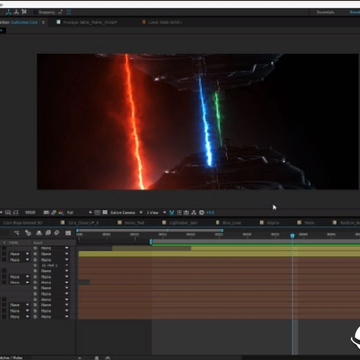Switch to the Essentials workspace
360x360 pixels.
[325, 12]
